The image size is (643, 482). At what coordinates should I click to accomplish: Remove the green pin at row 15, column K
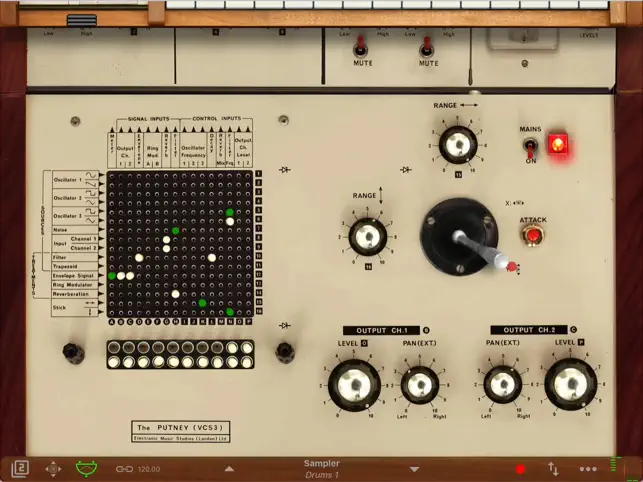pos(202,303)
